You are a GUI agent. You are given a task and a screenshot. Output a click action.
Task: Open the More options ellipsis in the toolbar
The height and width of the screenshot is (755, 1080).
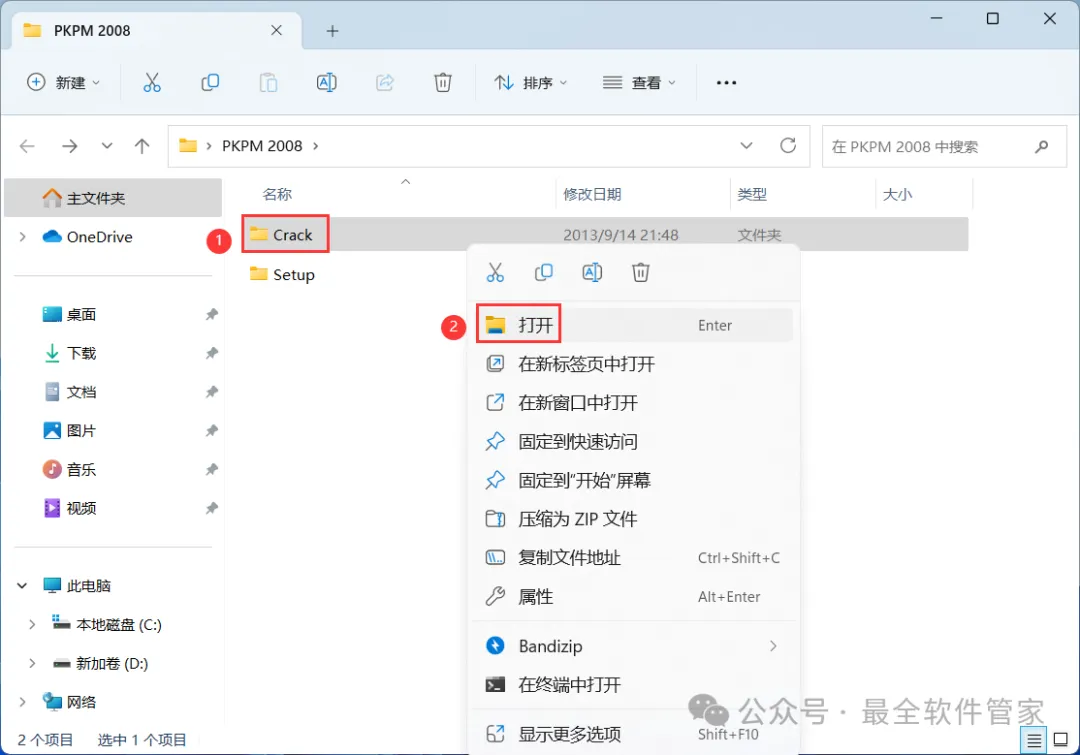[x=726, y=83]
